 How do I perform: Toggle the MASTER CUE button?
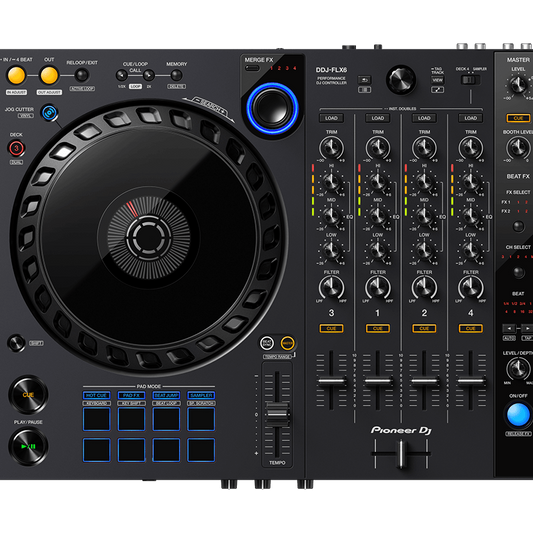[518, 118]
